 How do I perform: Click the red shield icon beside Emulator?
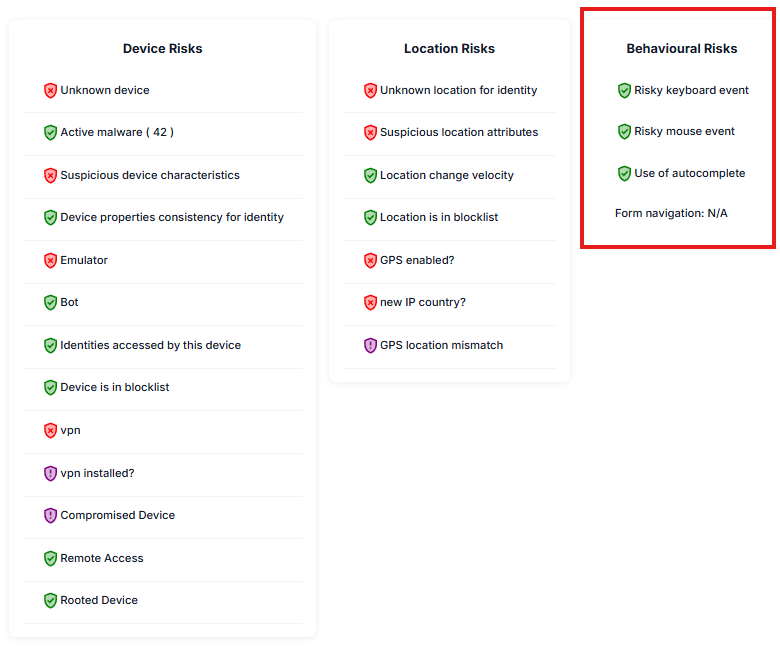click(50, 260)
